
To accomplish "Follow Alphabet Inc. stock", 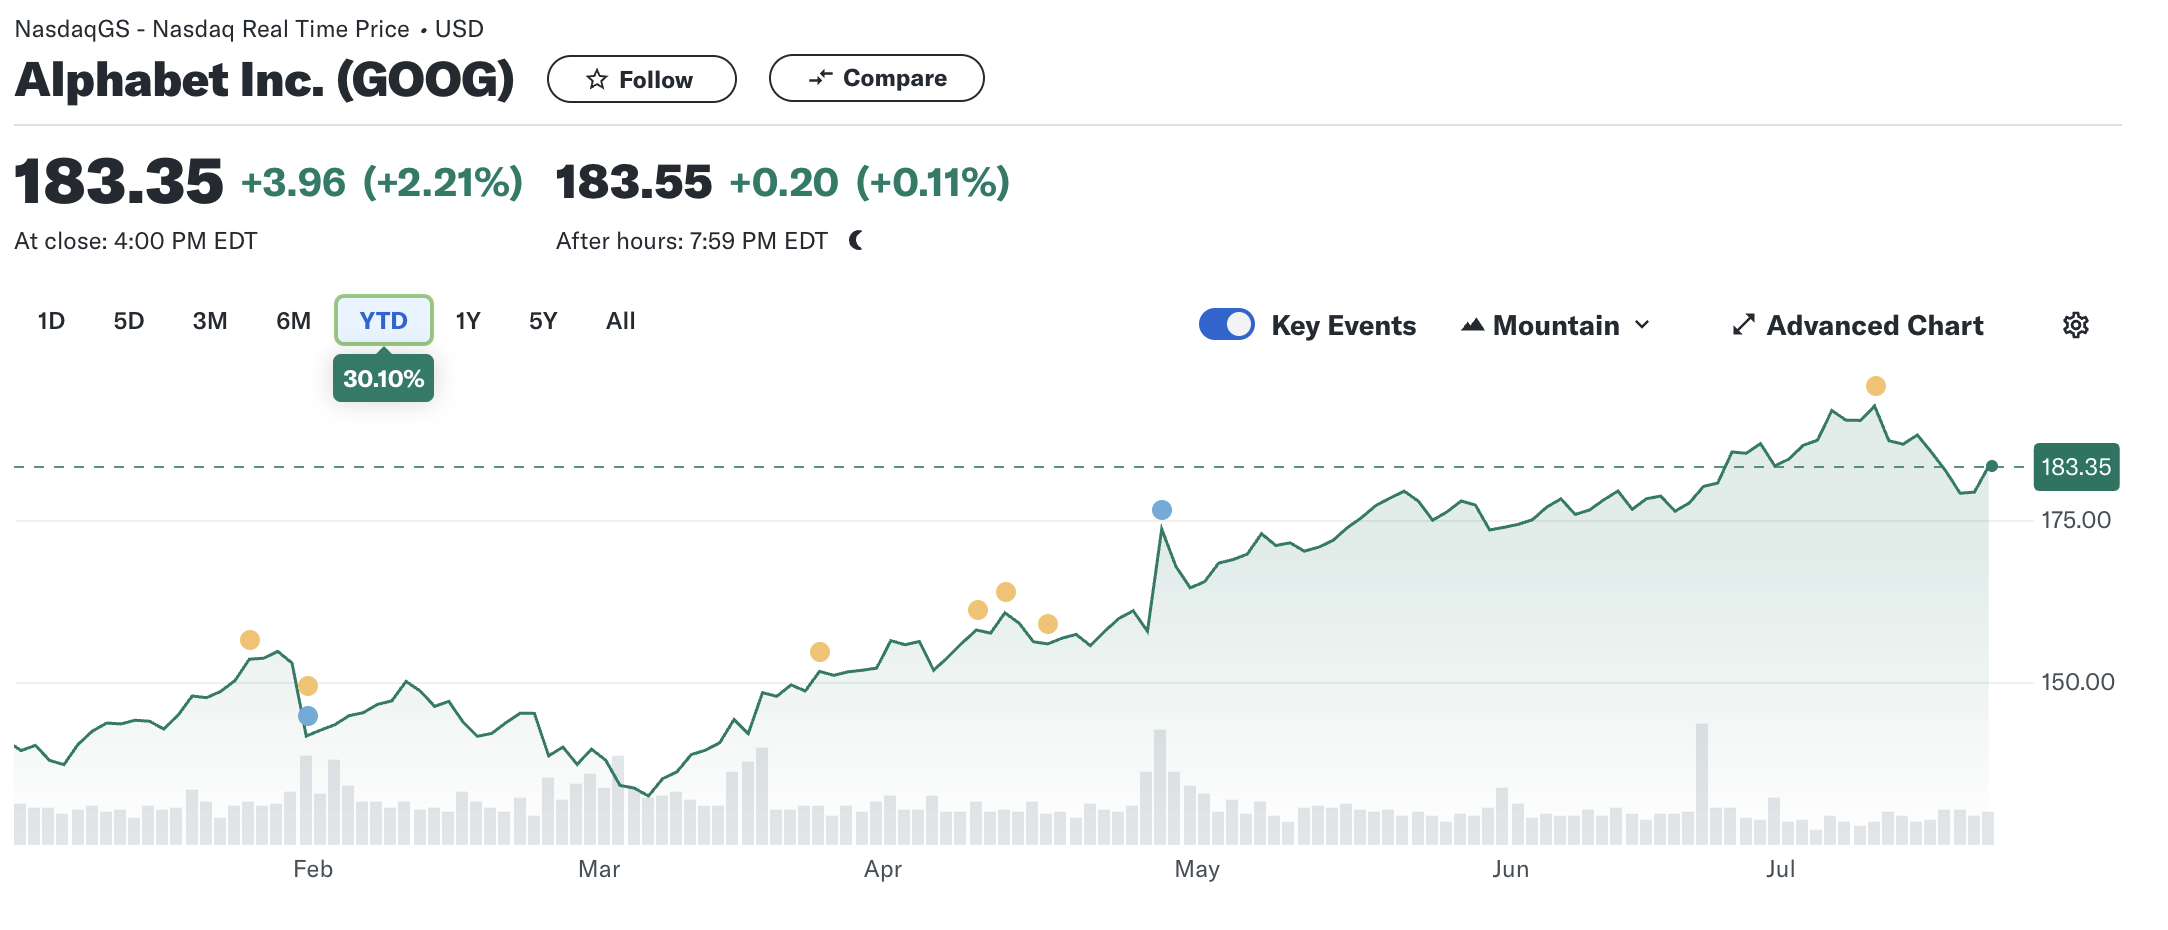I will coord(641,79).
